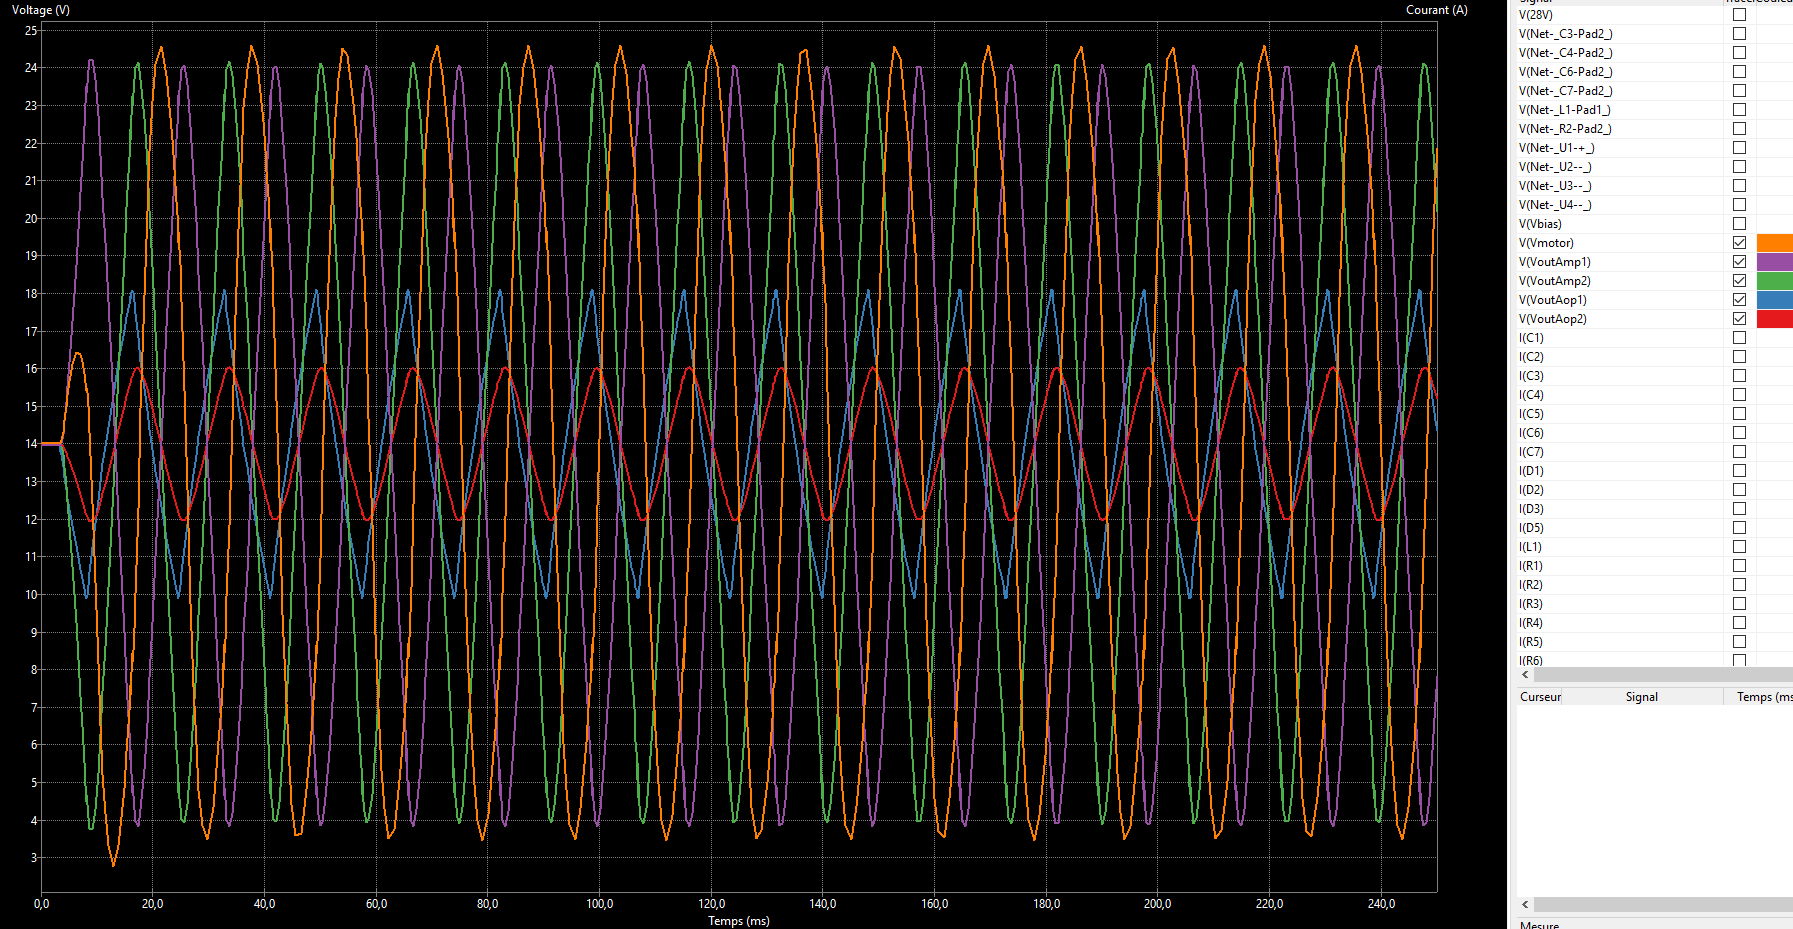Click the I(C4) signal name
This screenshot has width=1793, height=929.
(x=1531, y=395)
